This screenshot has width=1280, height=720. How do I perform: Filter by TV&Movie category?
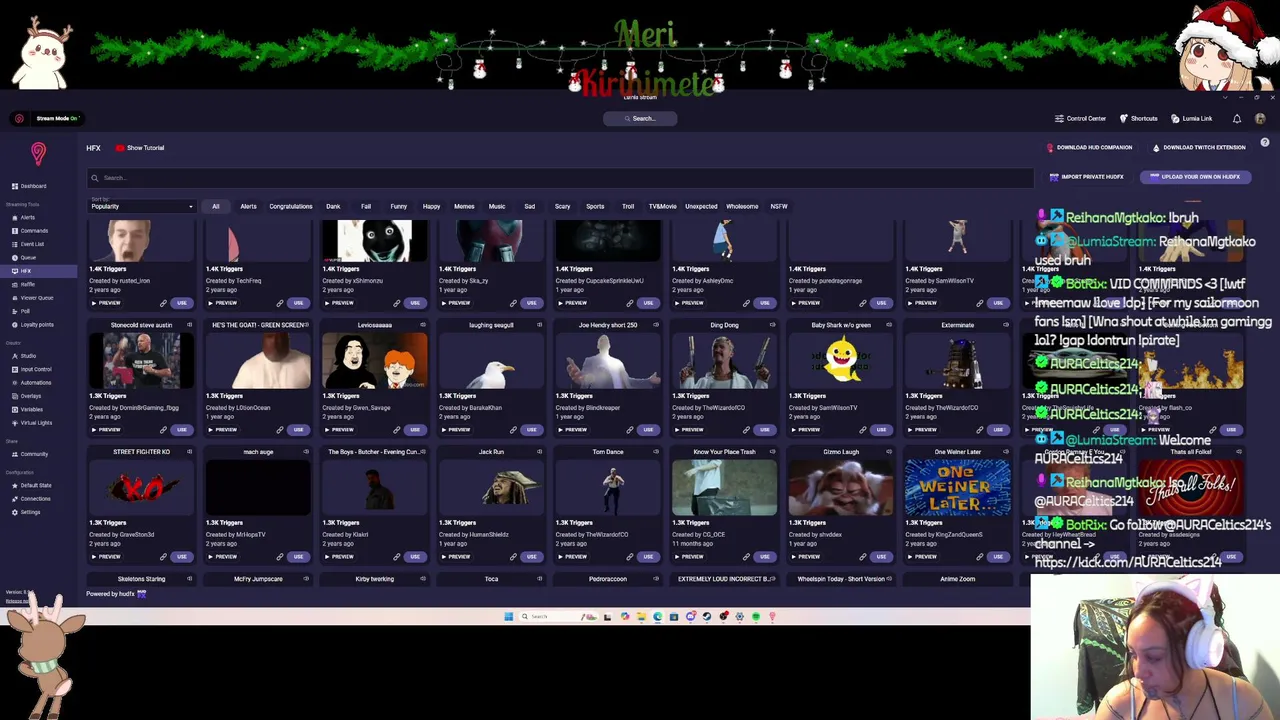[662, 206]
